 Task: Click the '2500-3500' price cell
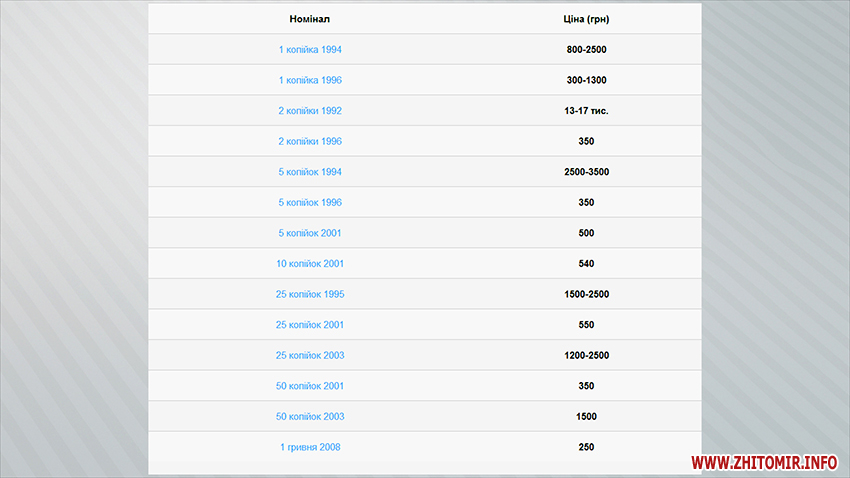tap(586, 172)
